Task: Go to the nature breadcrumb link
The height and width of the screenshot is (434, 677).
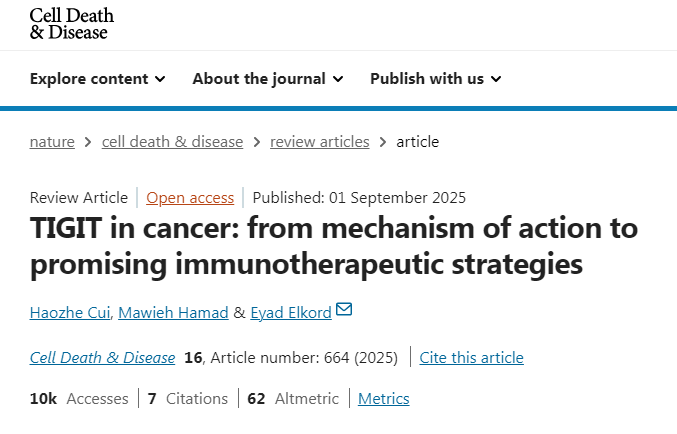Action: (x=52, y=142)
